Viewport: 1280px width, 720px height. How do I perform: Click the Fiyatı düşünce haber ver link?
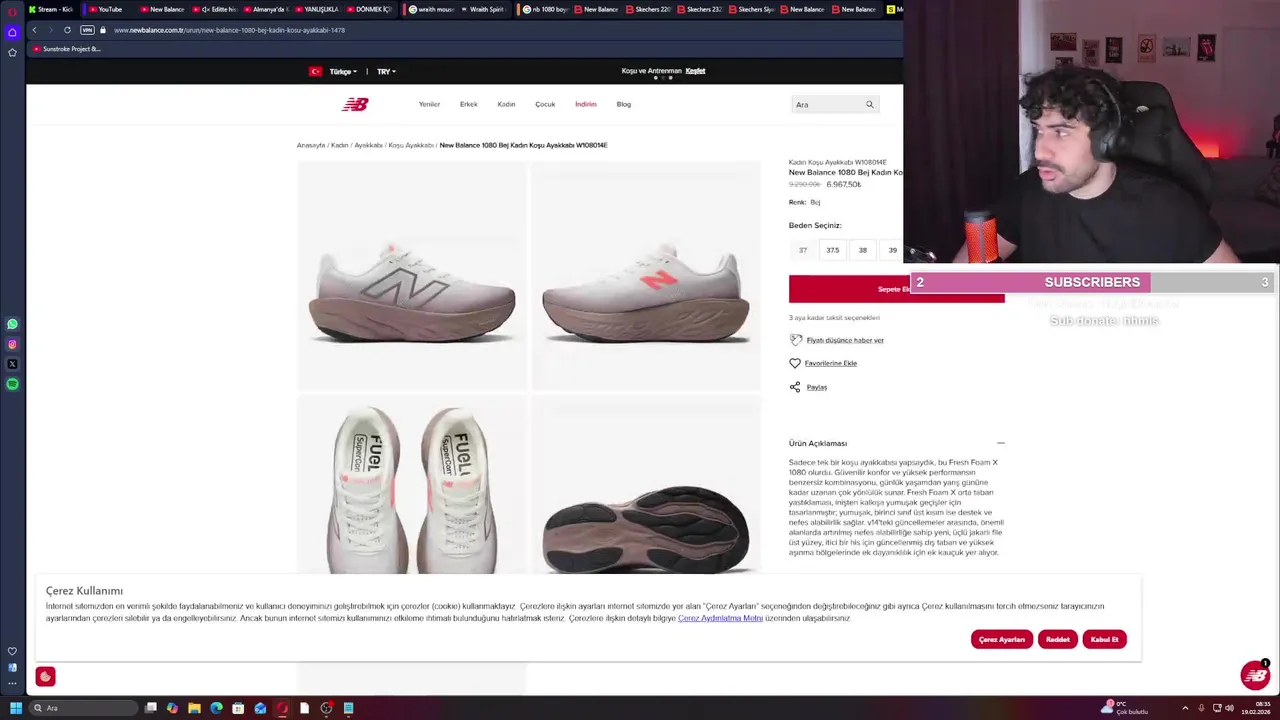(845, 340)
